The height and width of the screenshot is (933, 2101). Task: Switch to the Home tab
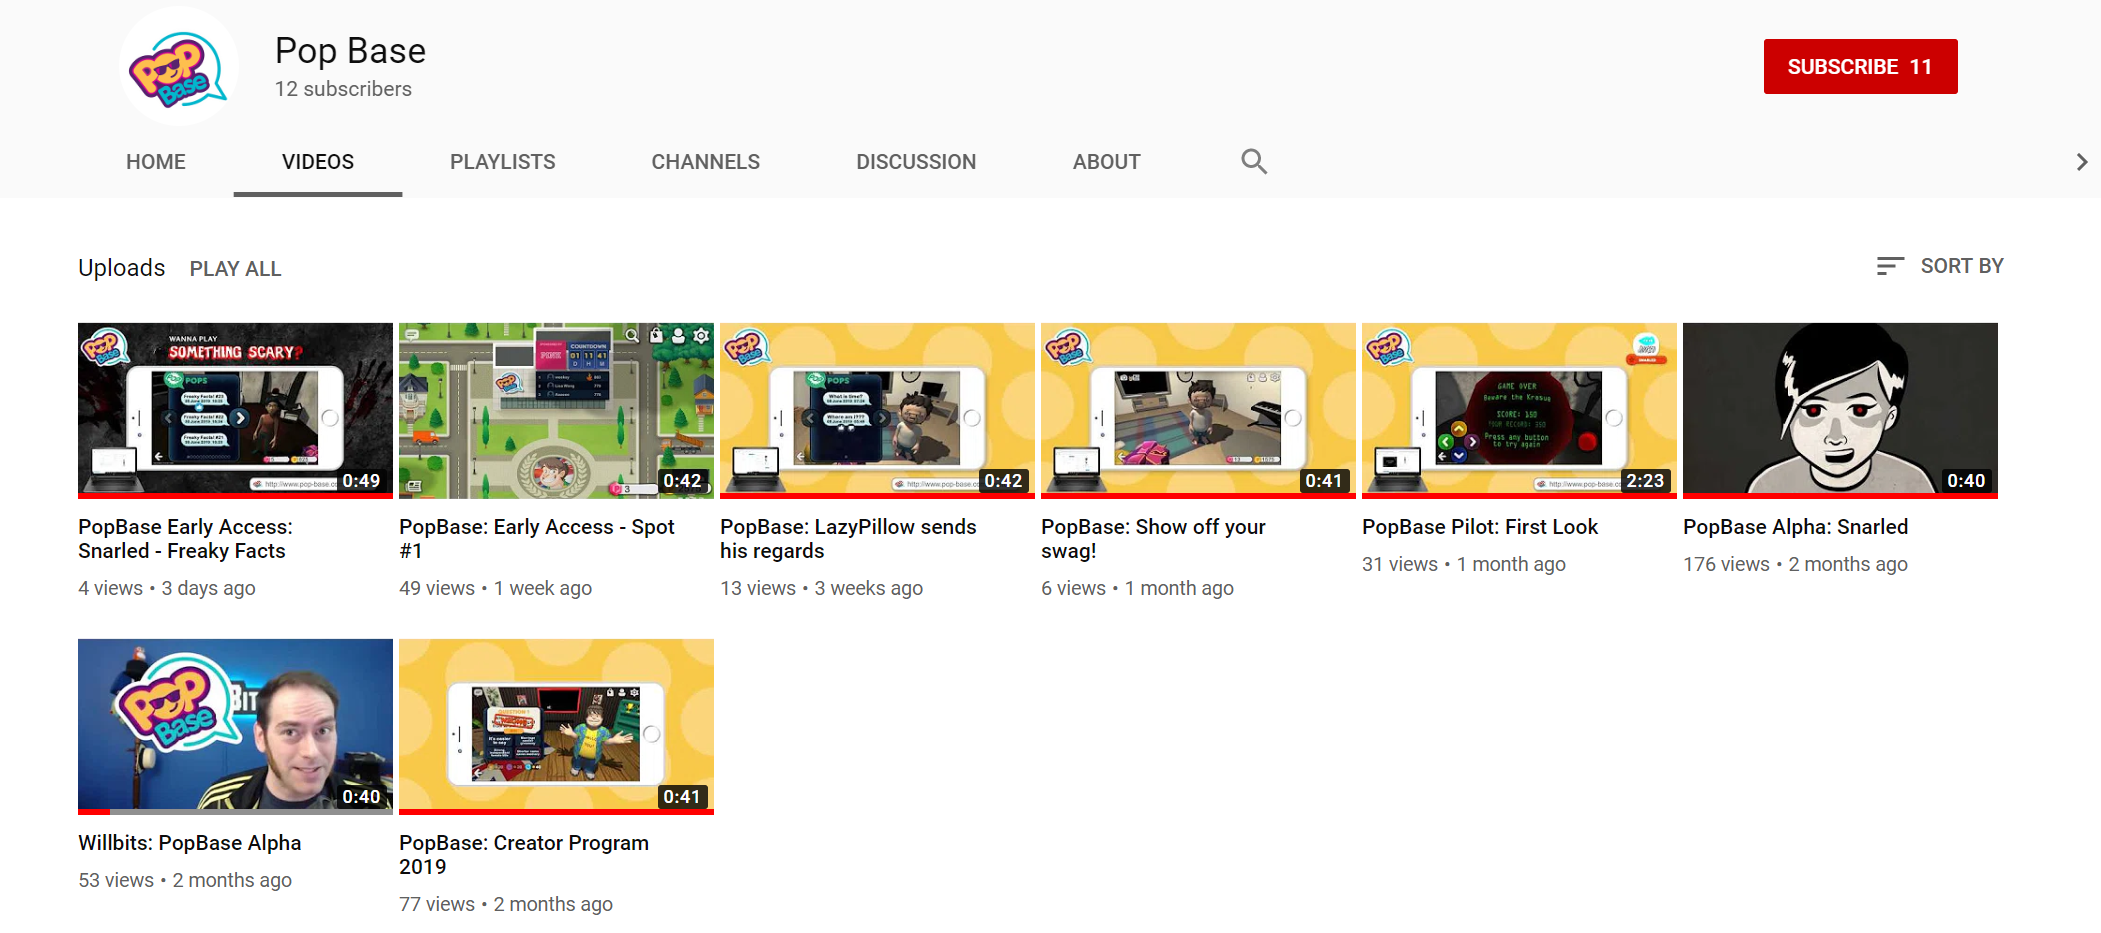(x=156, y=162)
